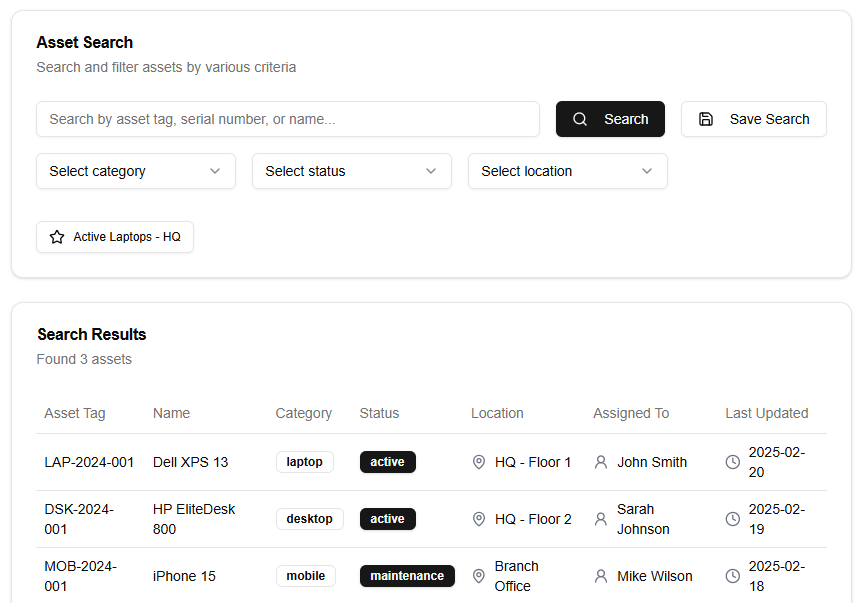Click the Name column header
Viewport: 867px width, 603px height.
tap(171, 413)
